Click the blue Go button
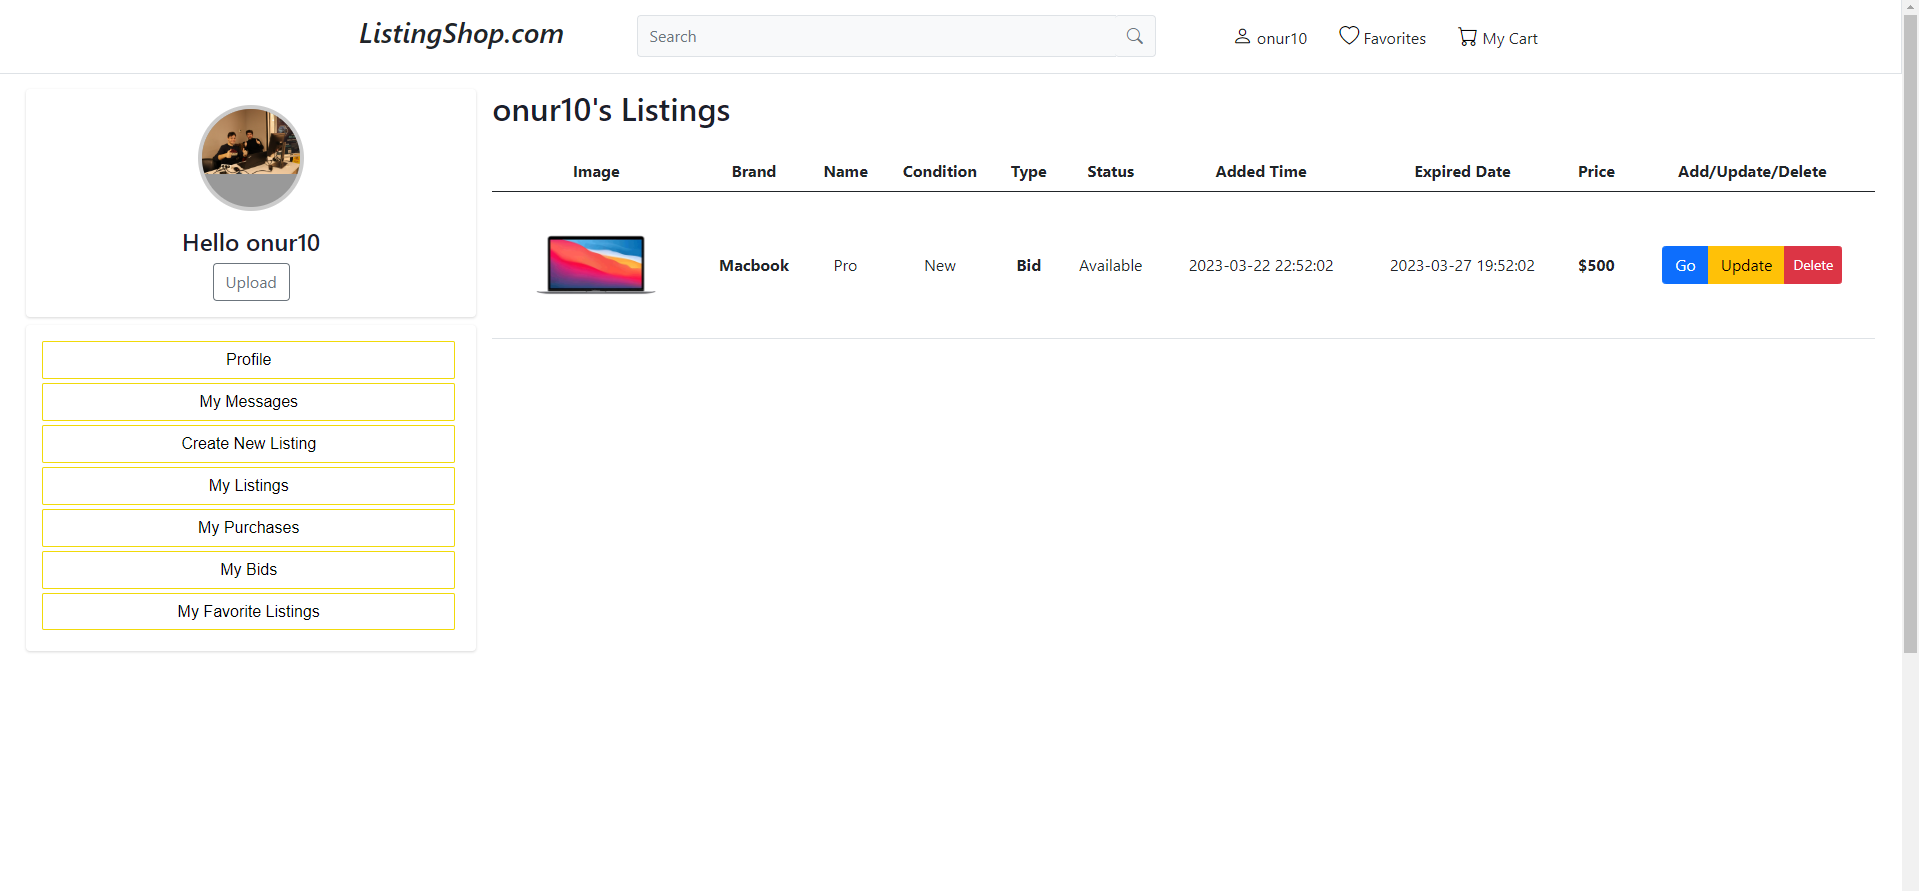 [1685, 265]
